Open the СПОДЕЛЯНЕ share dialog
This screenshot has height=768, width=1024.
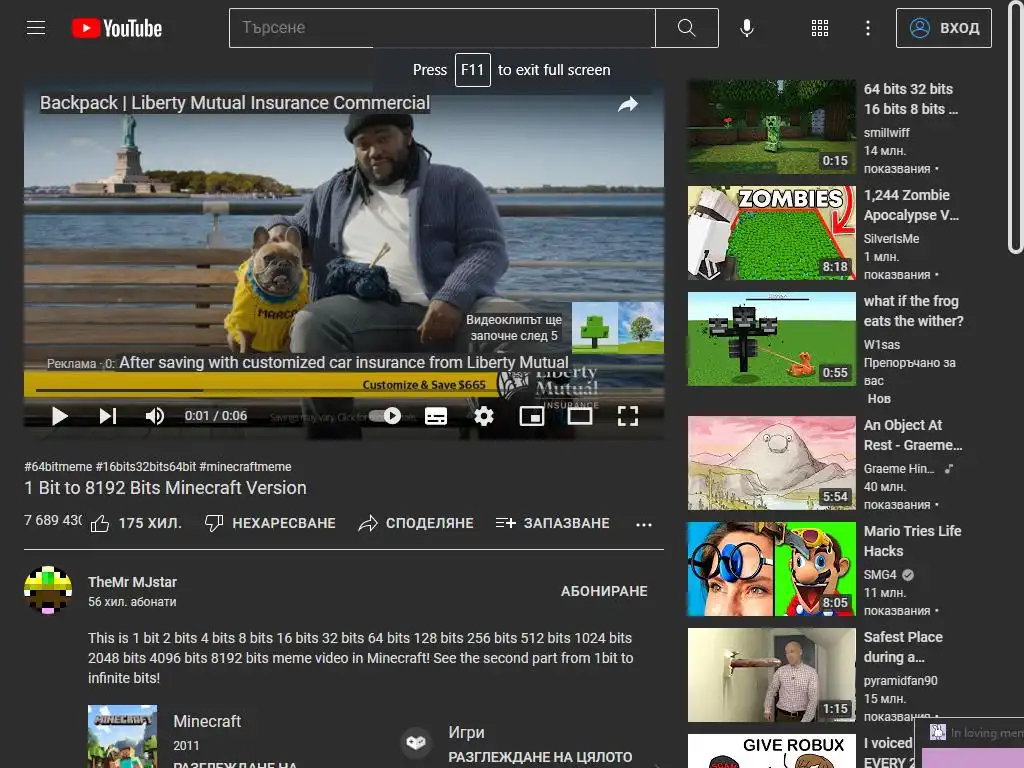(416, 523)
